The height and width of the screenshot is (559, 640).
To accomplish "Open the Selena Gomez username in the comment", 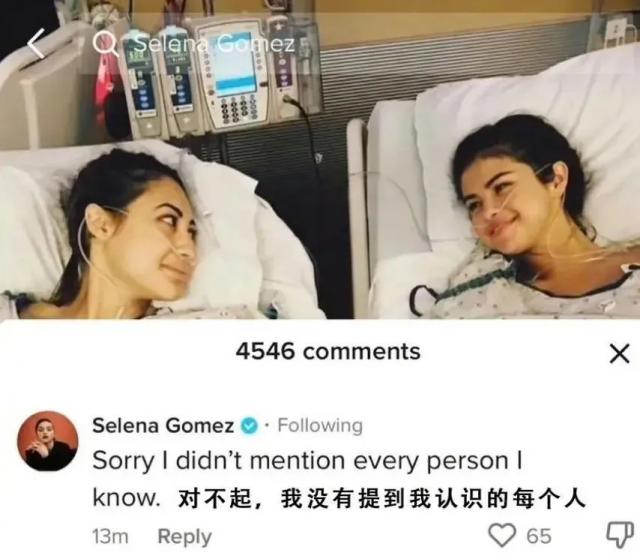I will coord(163,426).
